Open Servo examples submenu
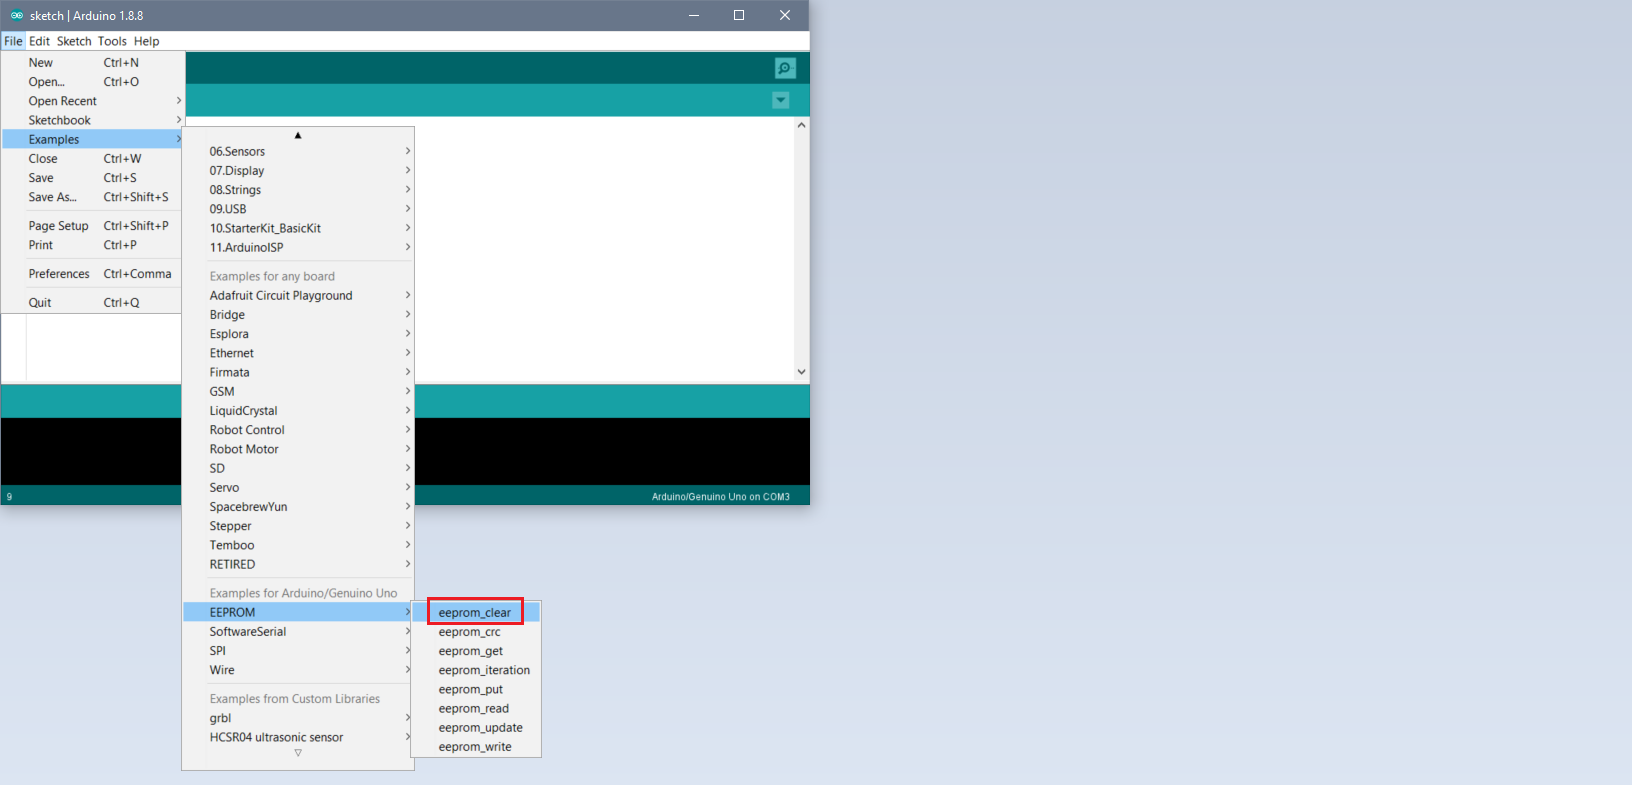Screen dimensions: 1632x785 [298, 487]
